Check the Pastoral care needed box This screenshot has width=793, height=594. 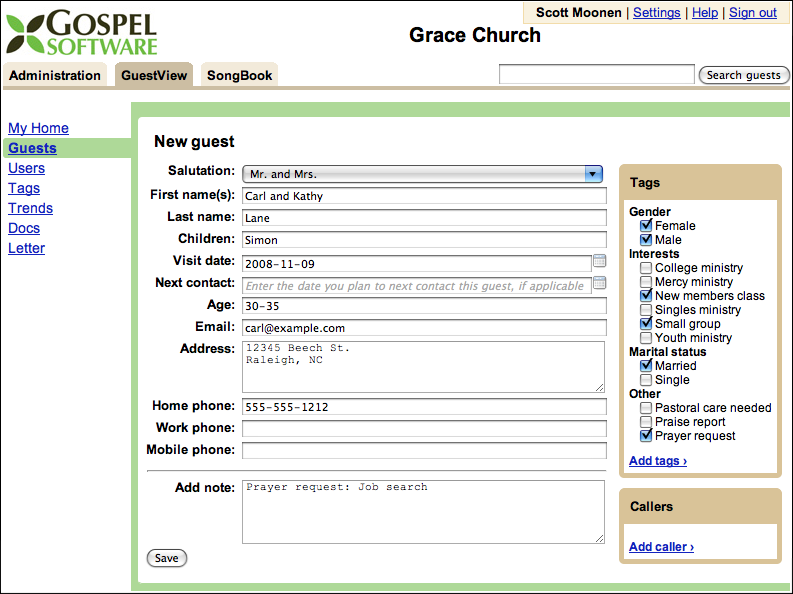click(646, 407)
